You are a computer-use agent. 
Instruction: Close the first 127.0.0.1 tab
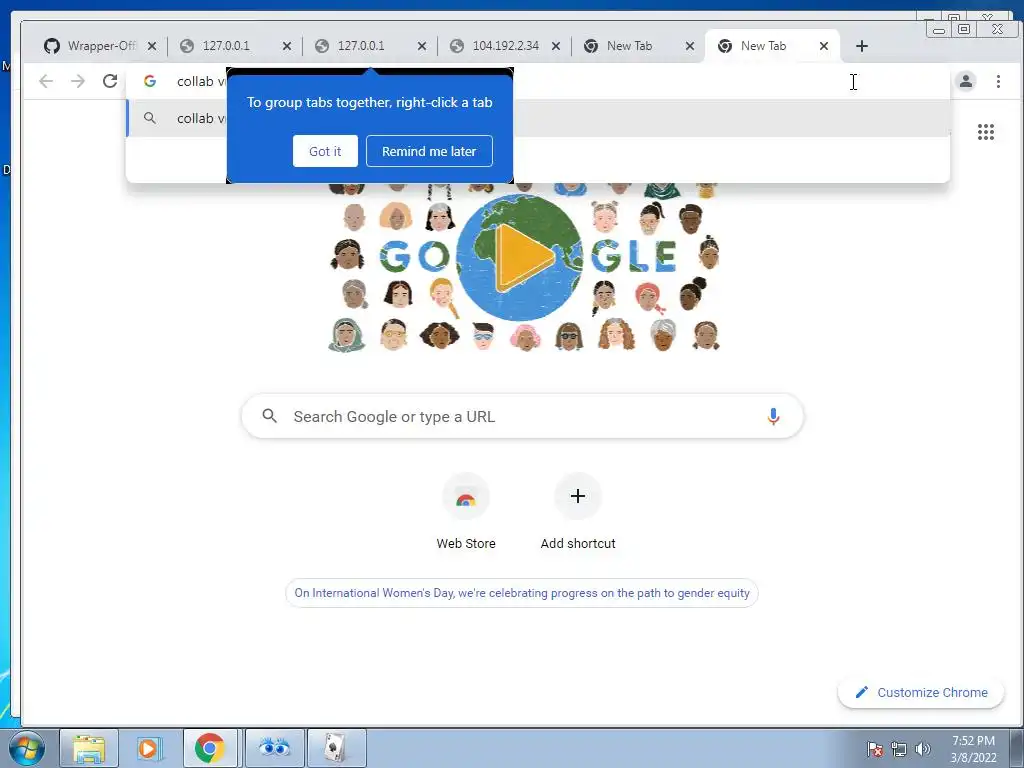(287, 46)
